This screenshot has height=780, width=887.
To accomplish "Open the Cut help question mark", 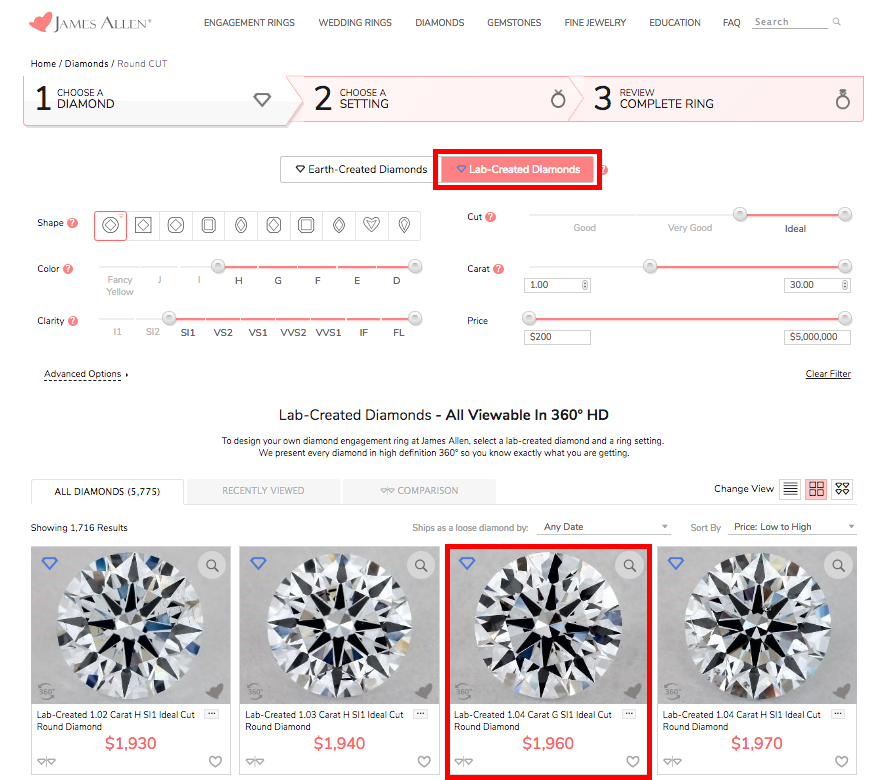I will 490,217.
